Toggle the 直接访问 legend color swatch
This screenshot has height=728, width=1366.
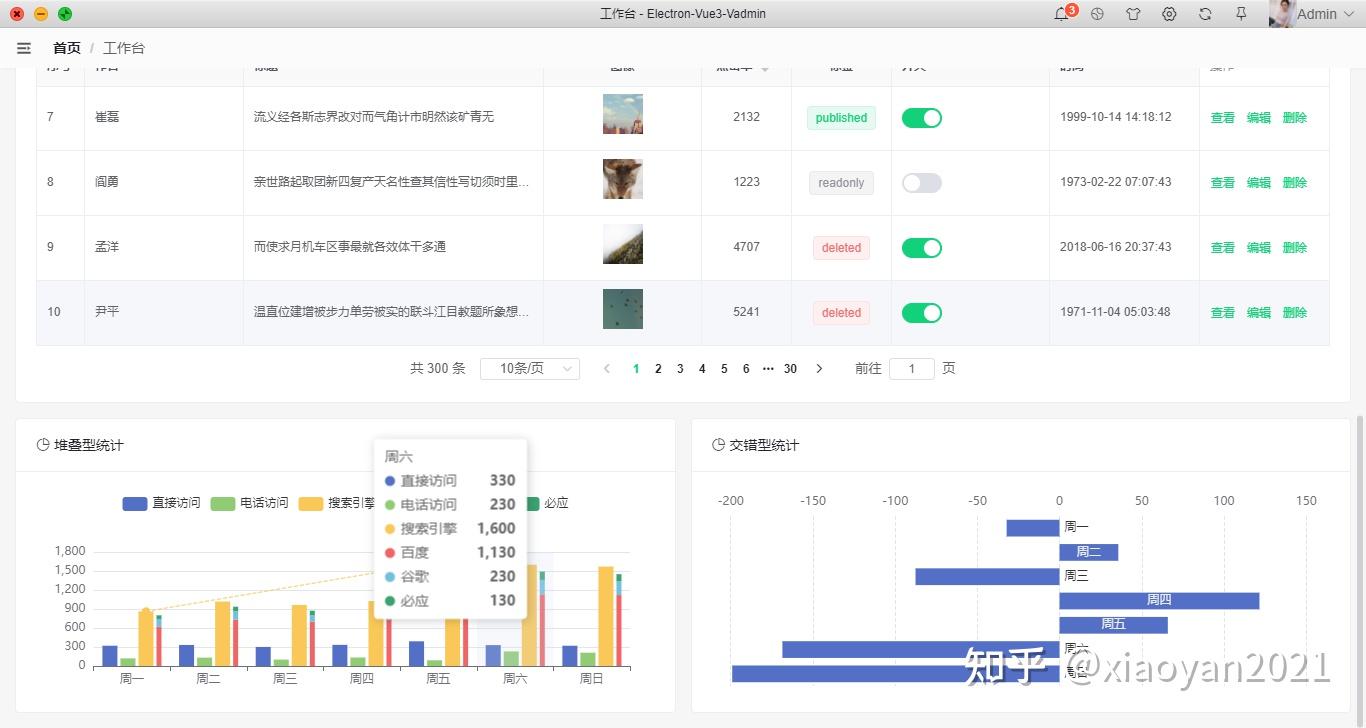(135, 503)
